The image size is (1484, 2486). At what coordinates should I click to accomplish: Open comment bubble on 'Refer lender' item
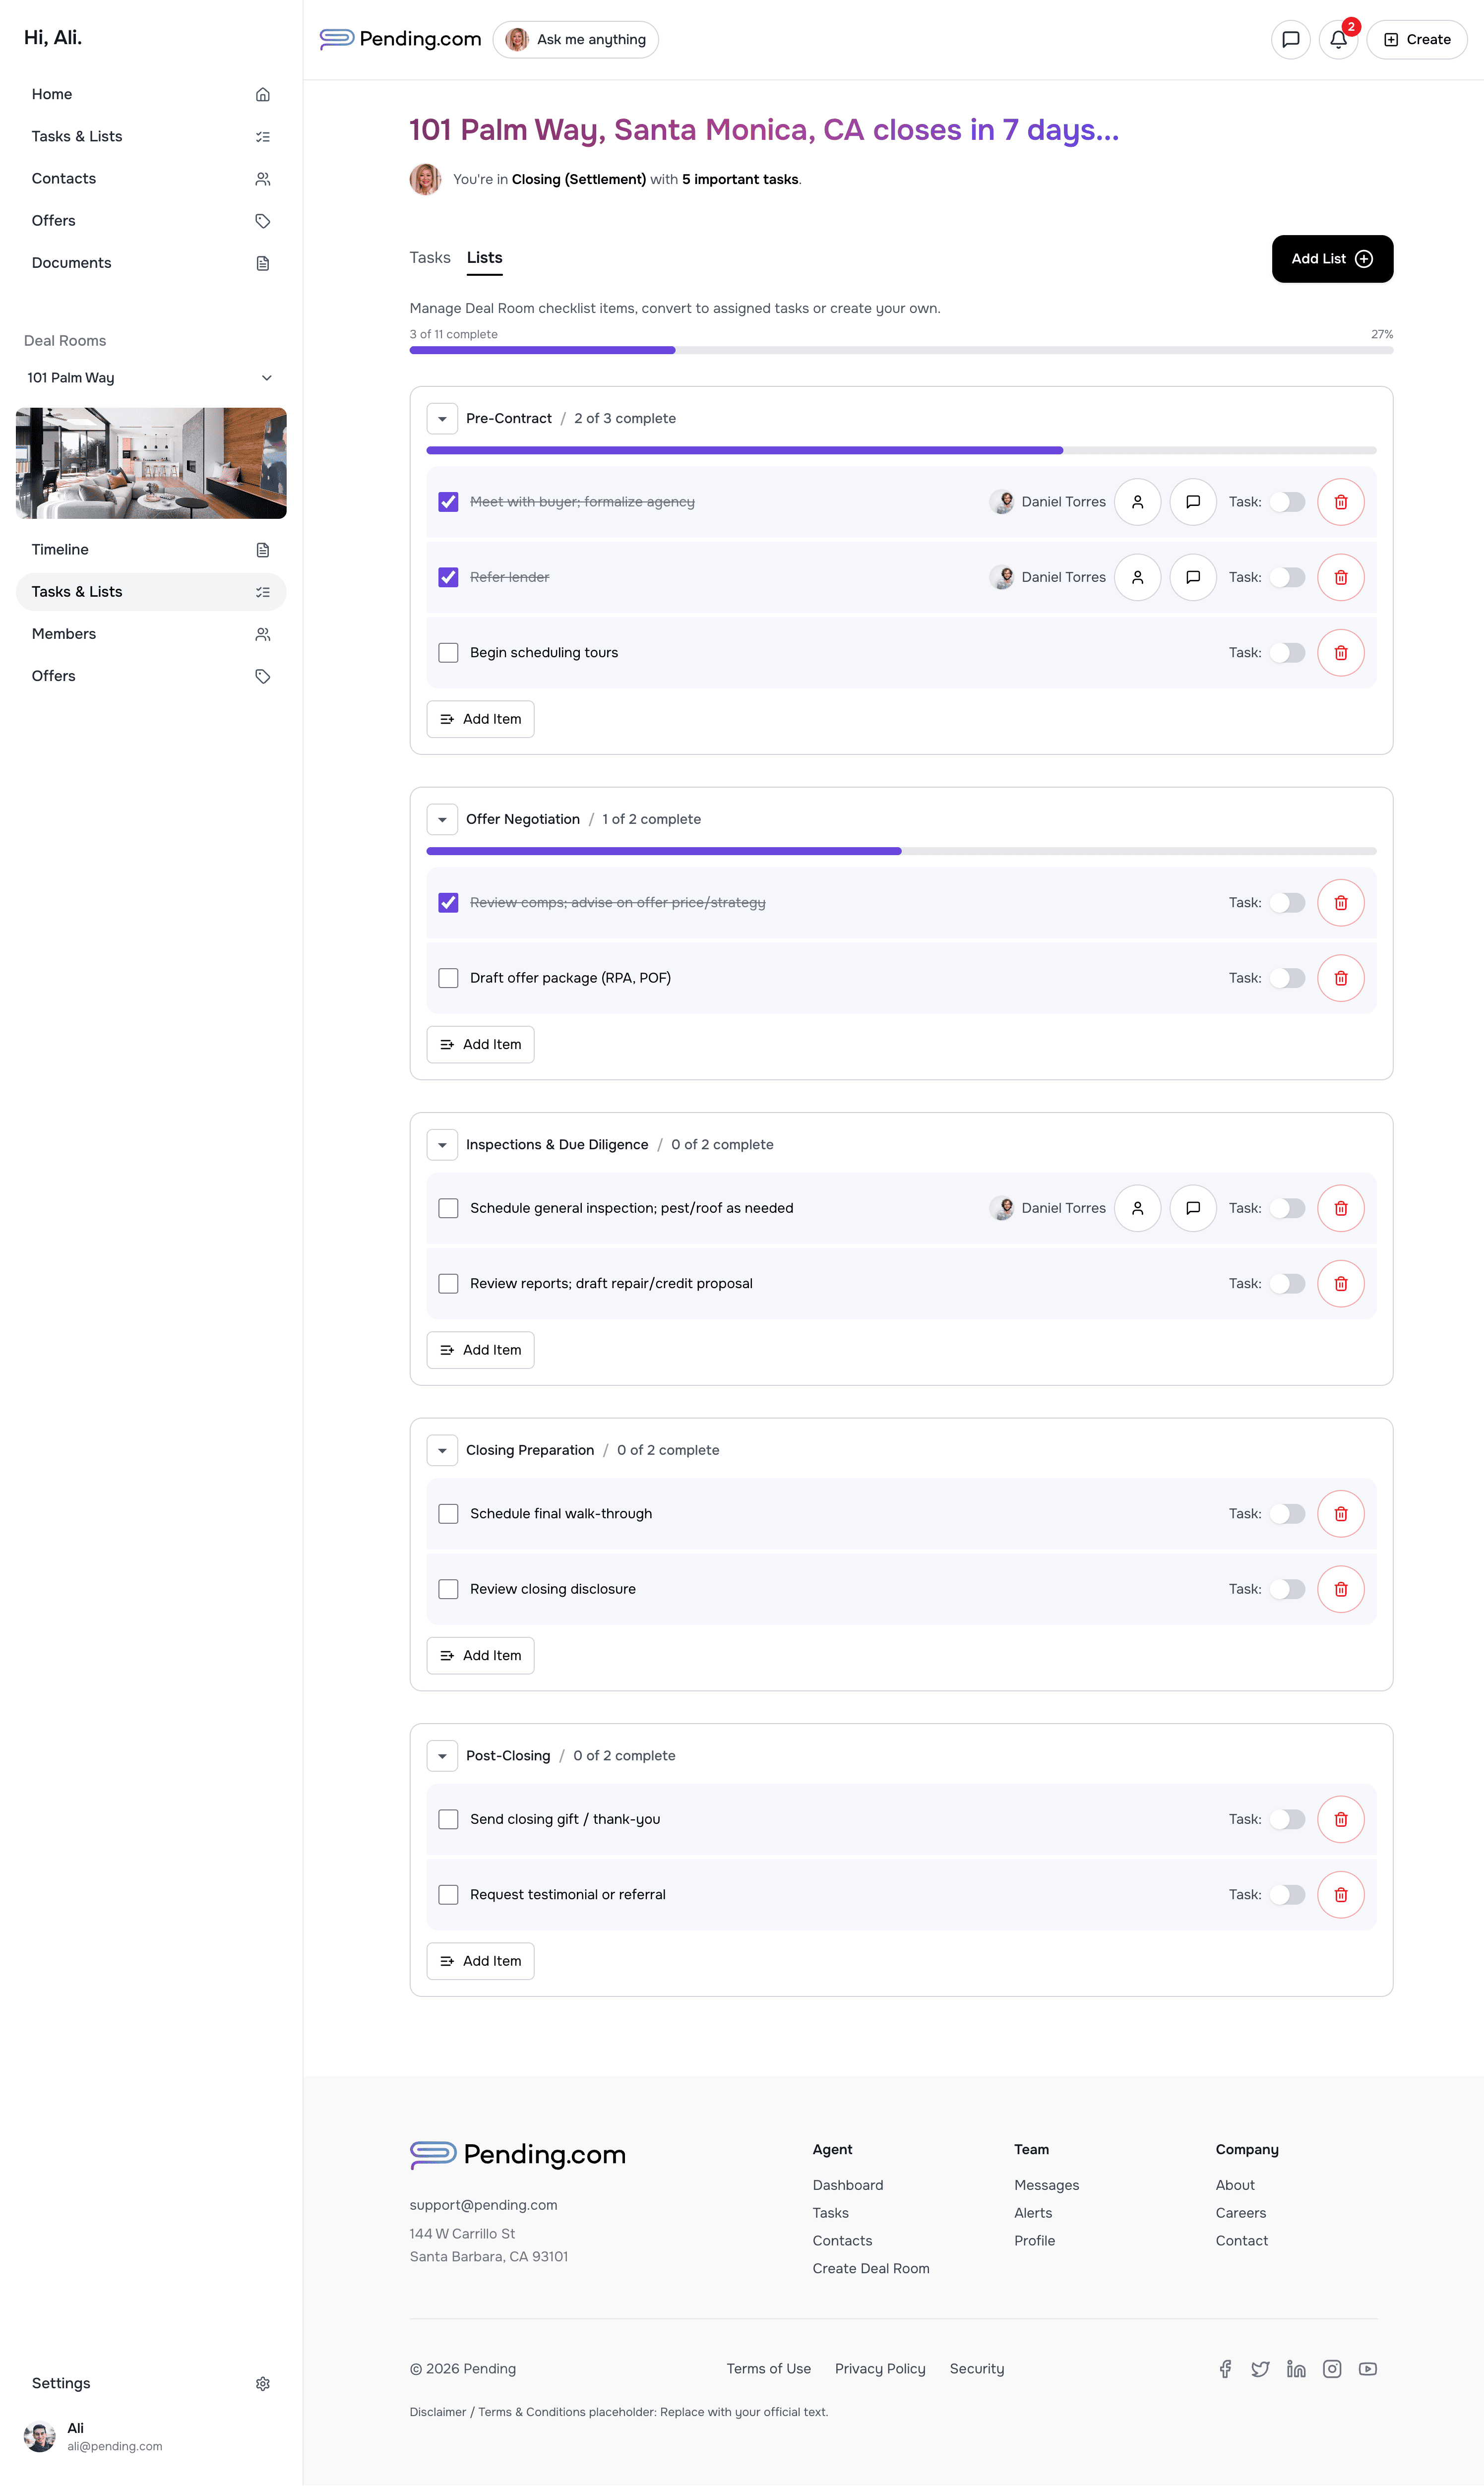(1192, 577)
